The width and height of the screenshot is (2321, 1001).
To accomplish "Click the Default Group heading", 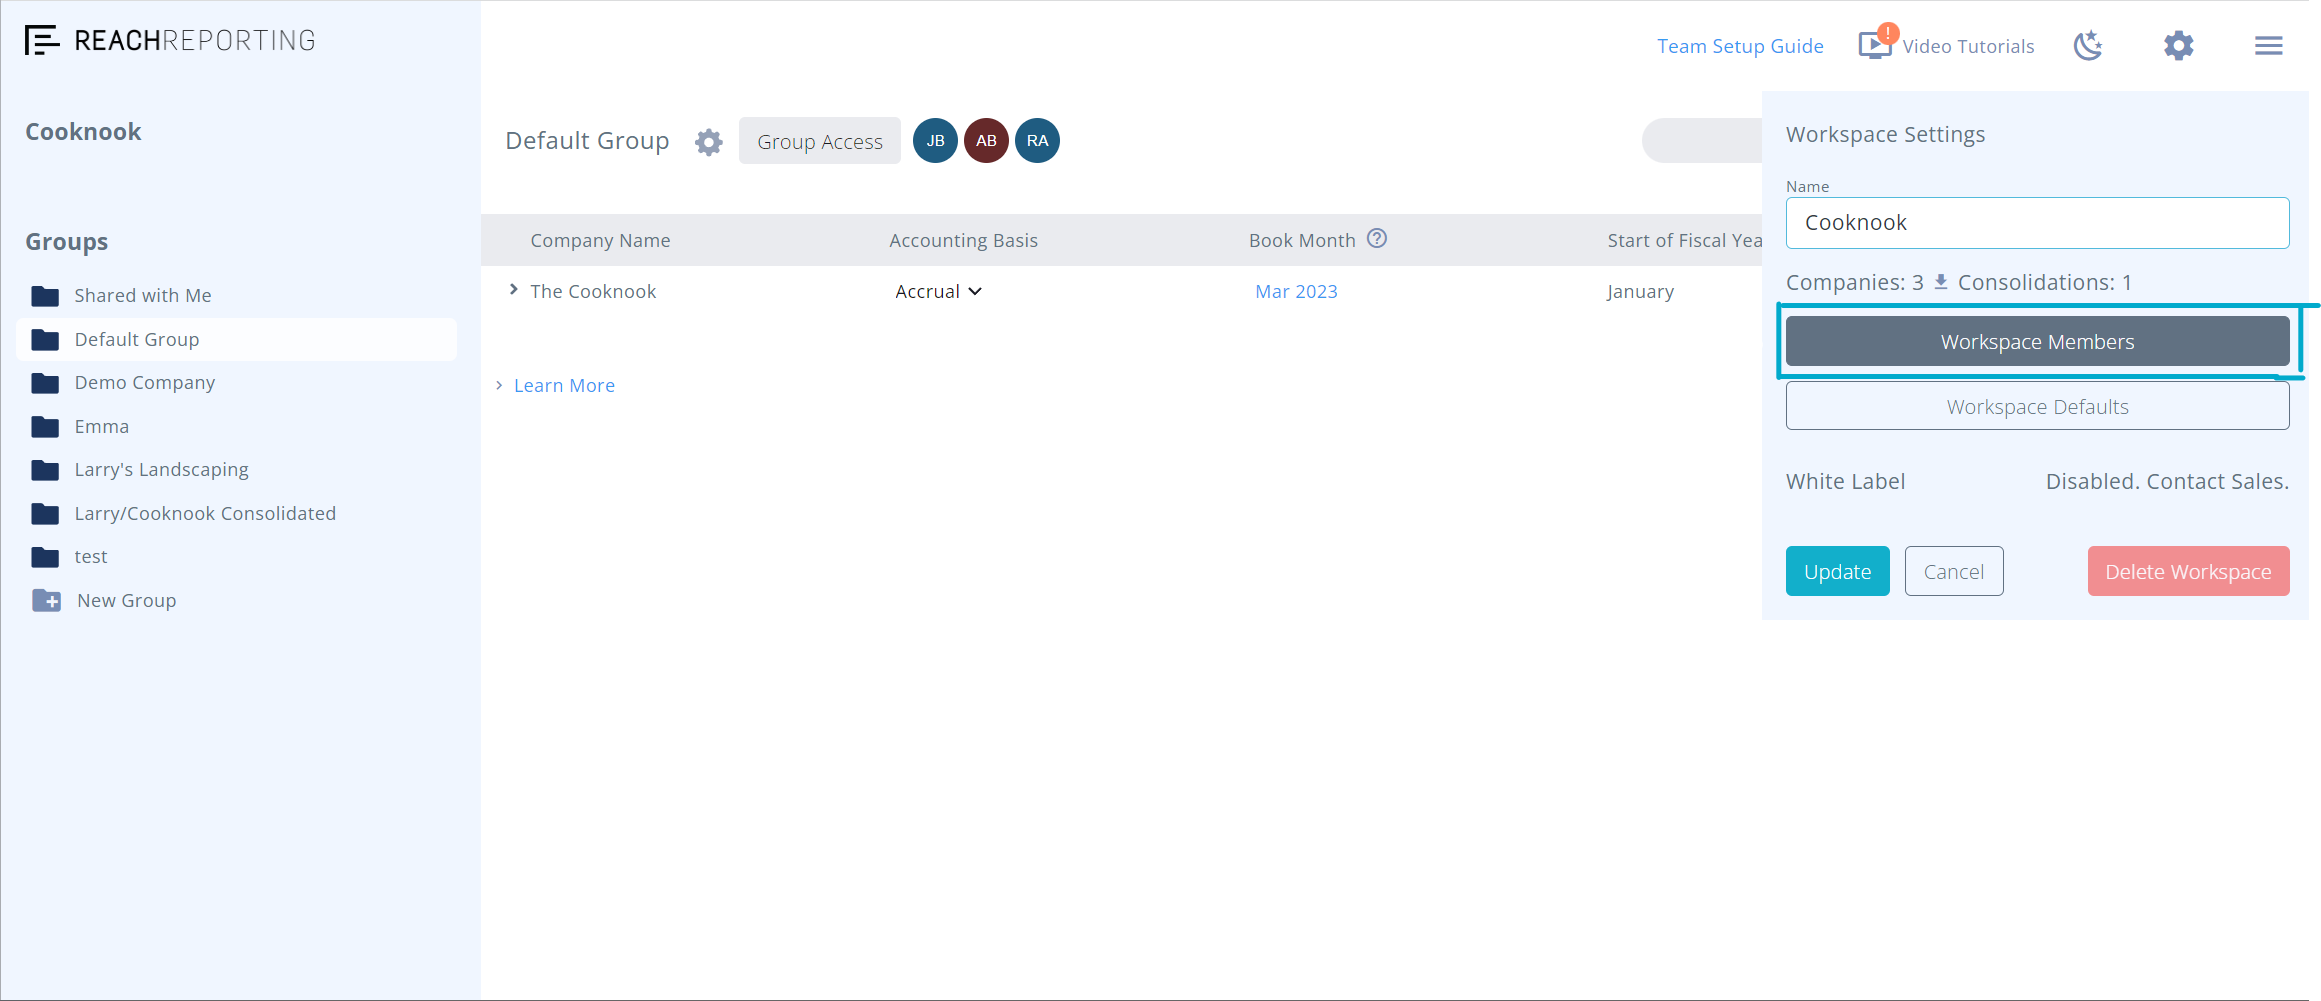I will tap(587, 141).
